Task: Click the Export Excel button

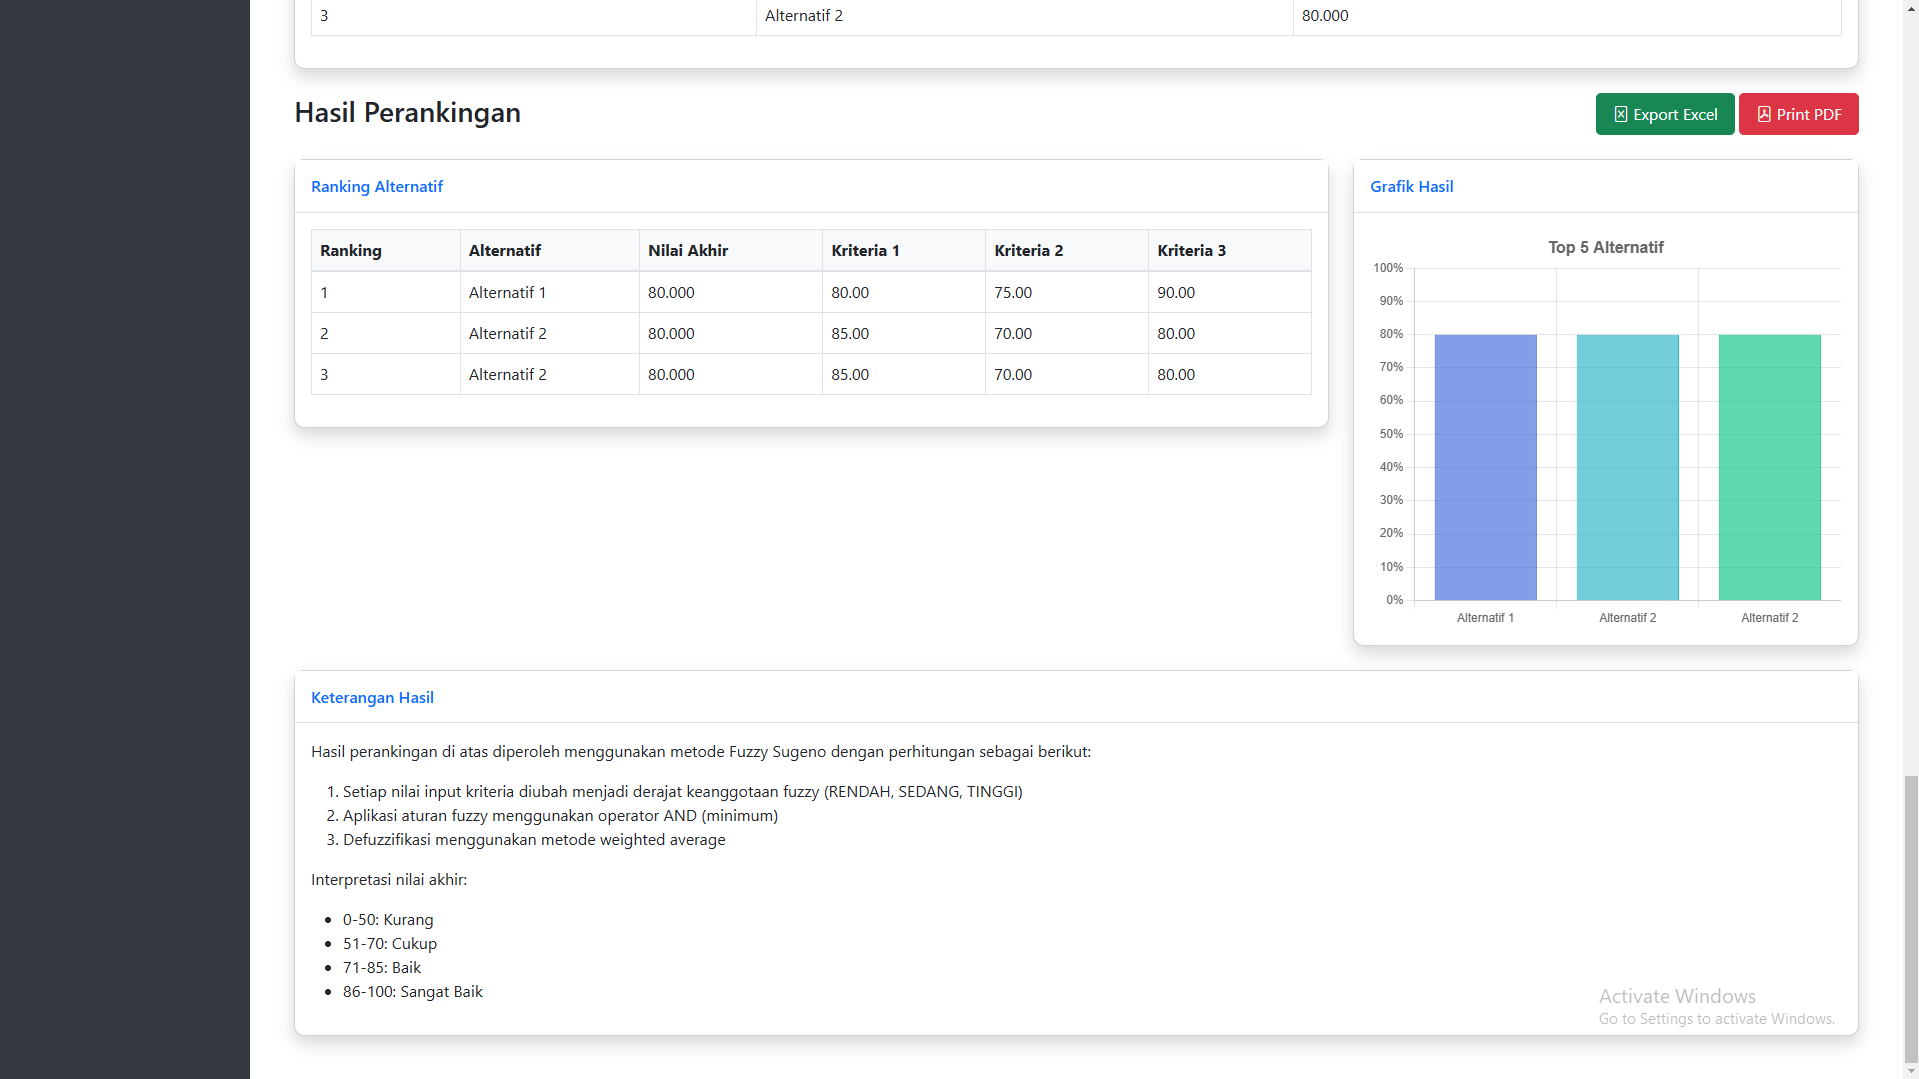Action: click(1664, 114)
